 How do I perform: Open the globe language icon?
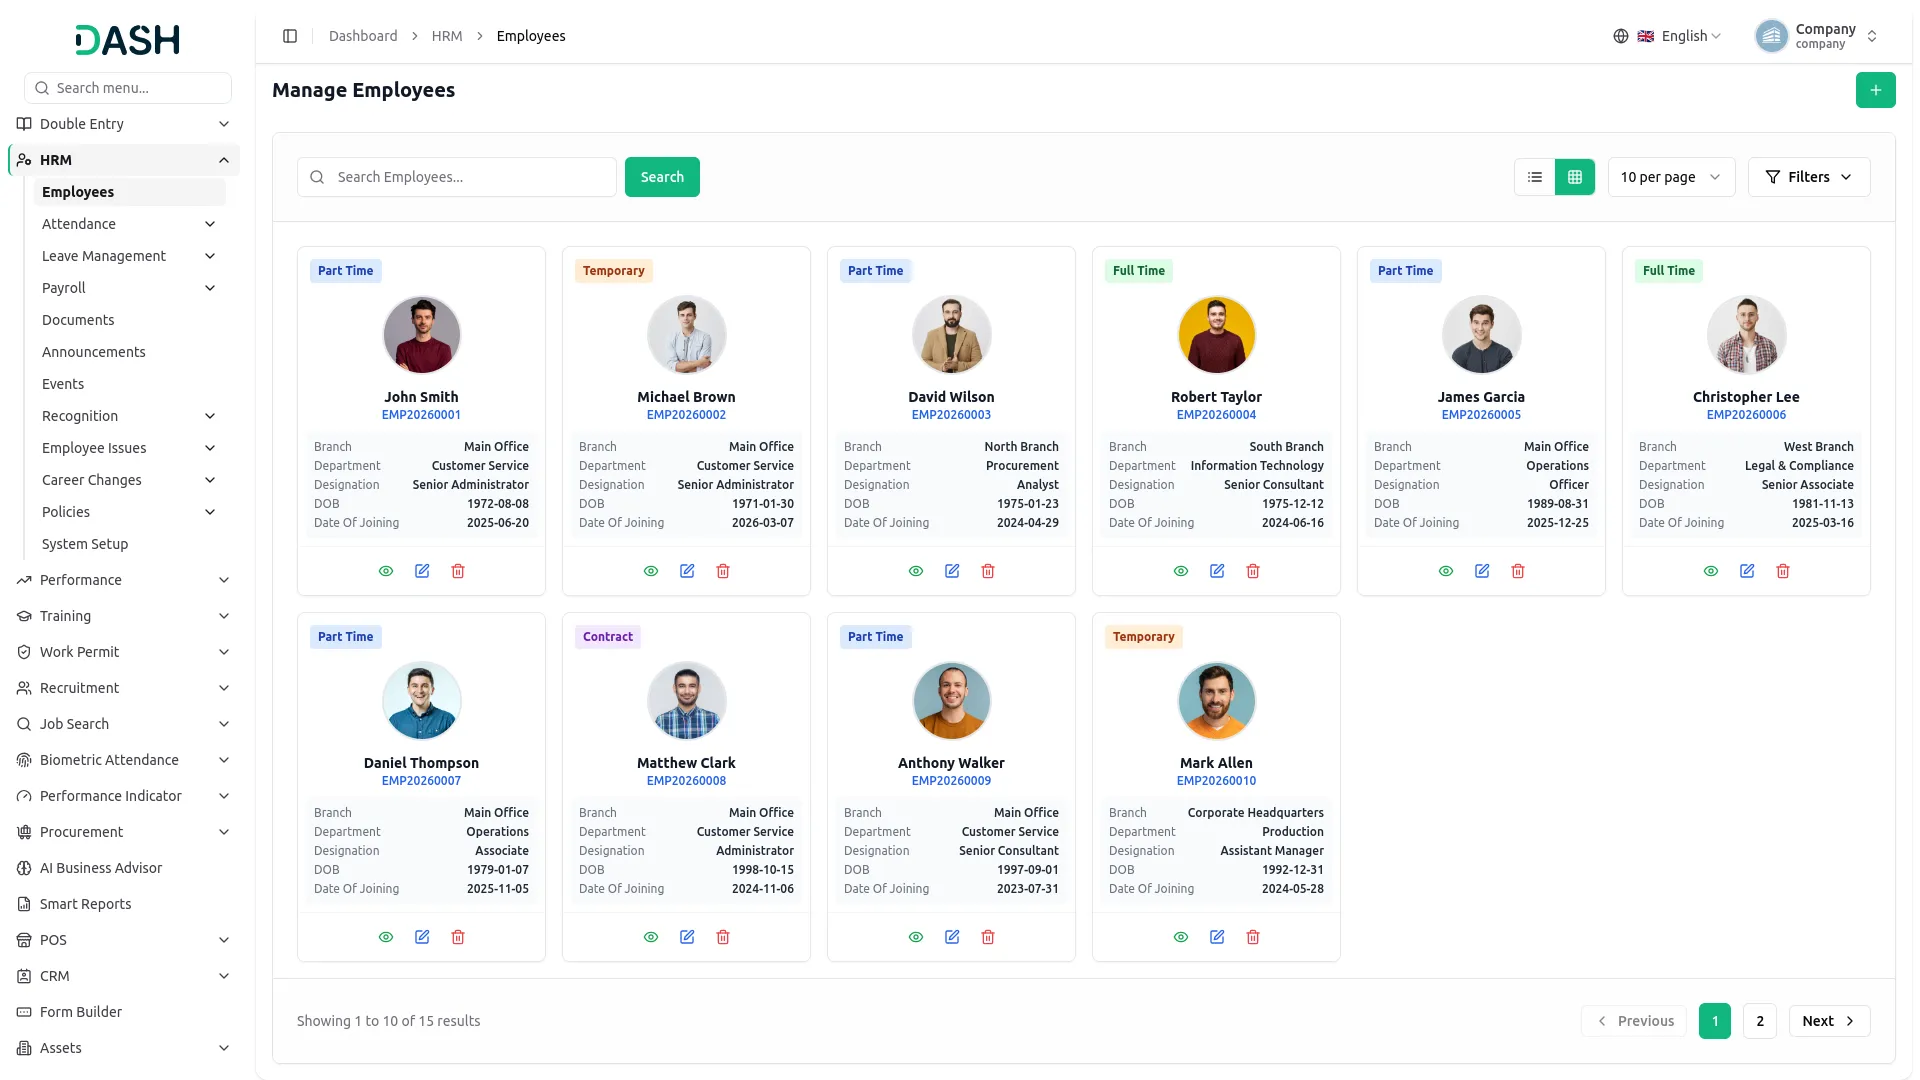click(1621, 36)
